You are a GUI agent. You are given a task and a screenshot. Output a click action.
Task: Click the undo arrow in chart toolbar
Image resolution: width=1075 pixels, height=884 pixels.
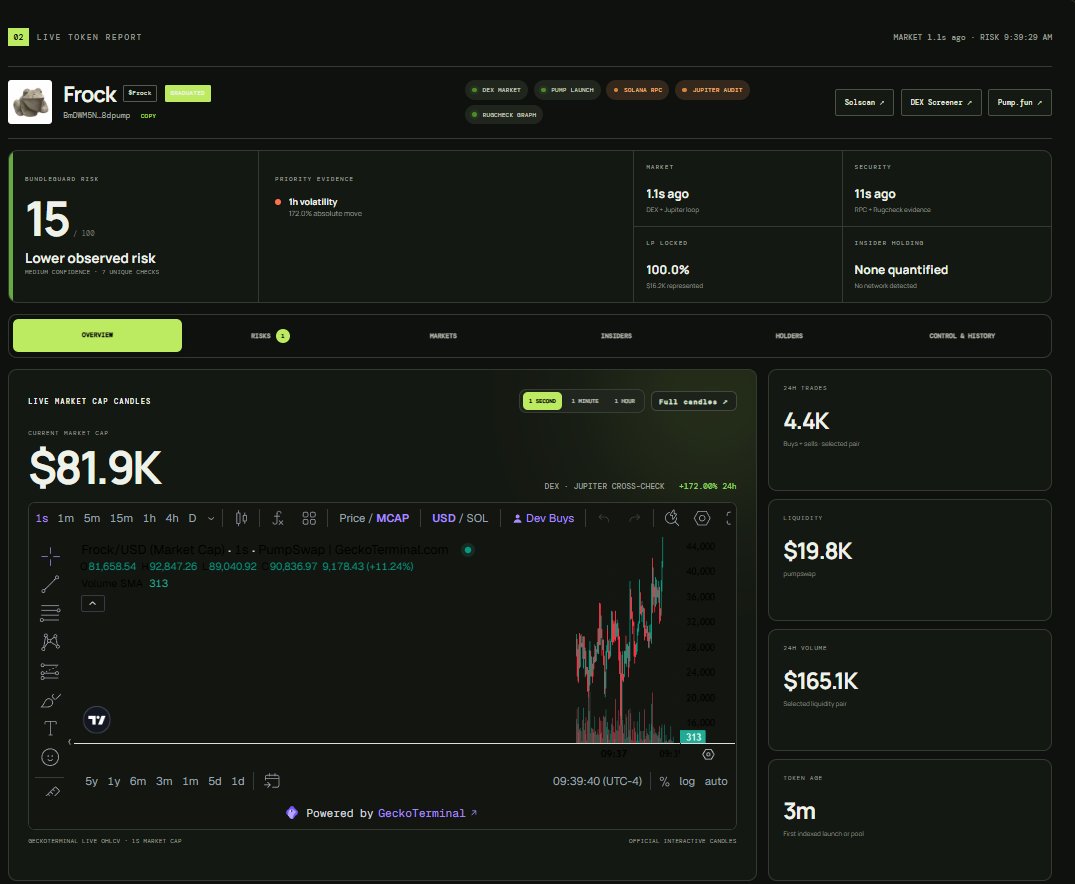[603, 518]
